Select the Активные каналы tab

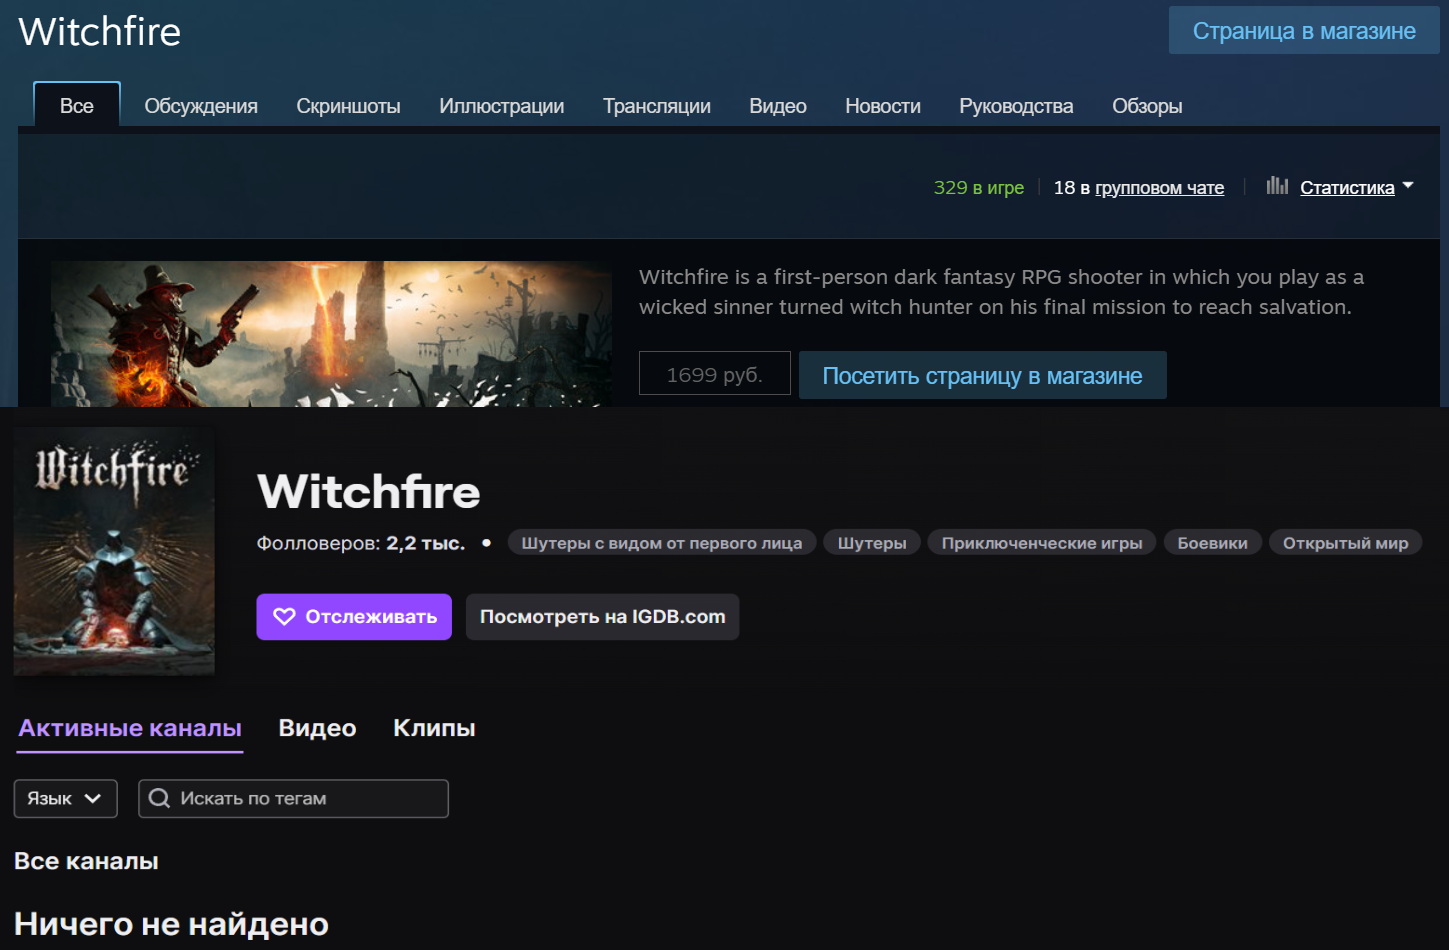130,728
